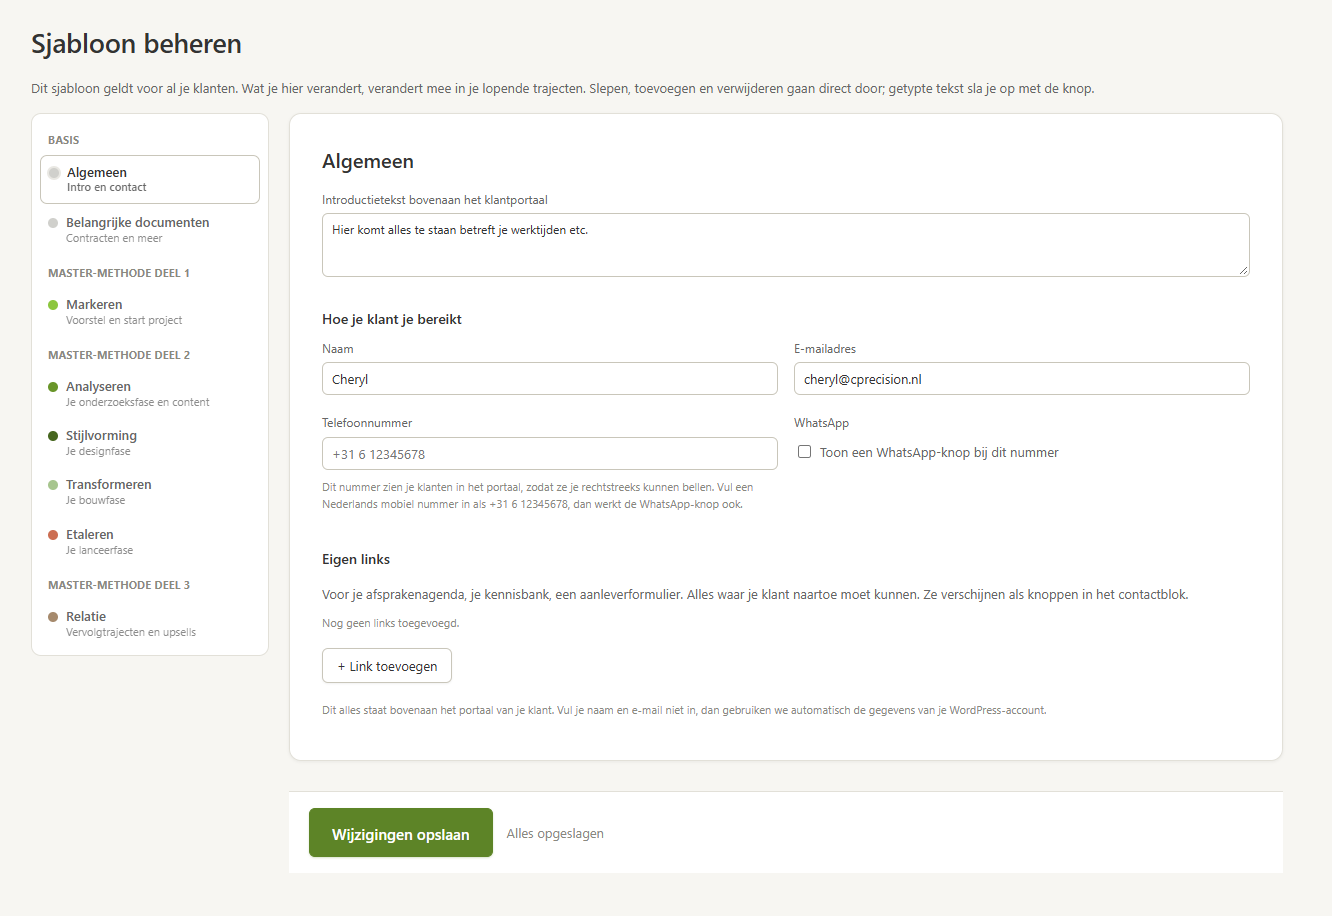
Task: Click the Naam field containing Cheryl
Action: [x=550, y=379]
